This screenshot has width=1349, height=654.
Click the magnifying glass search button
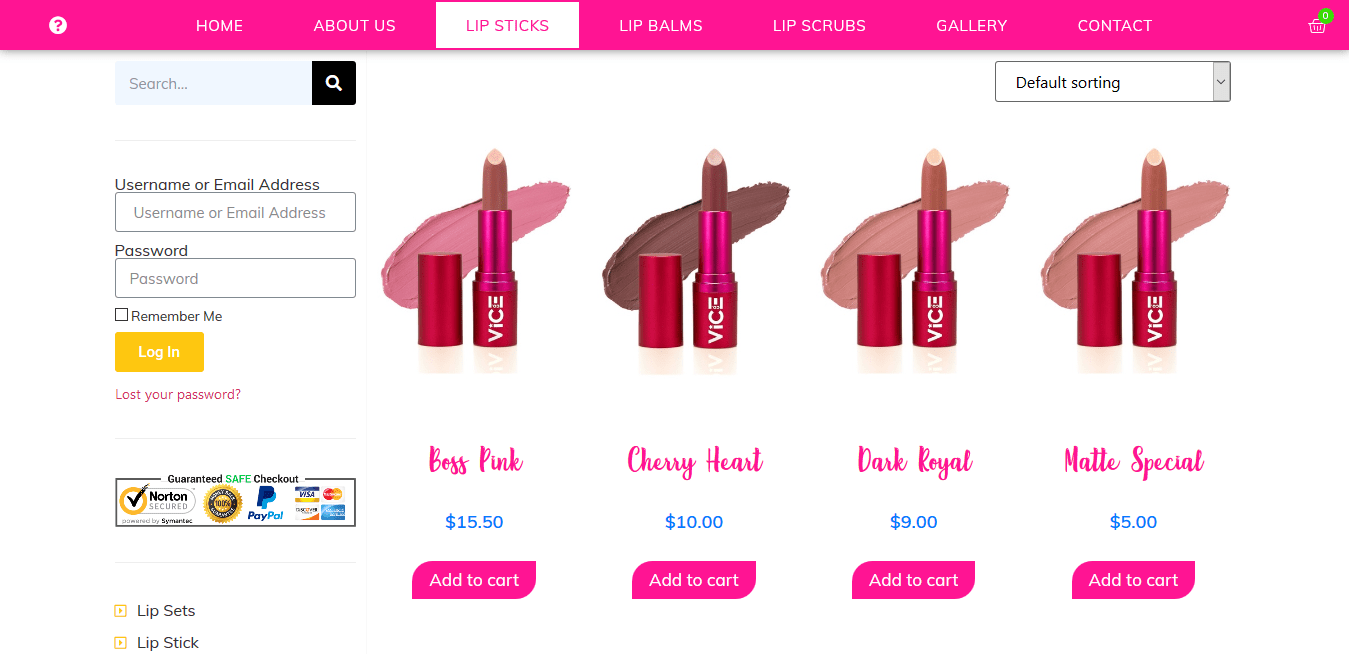334,83
